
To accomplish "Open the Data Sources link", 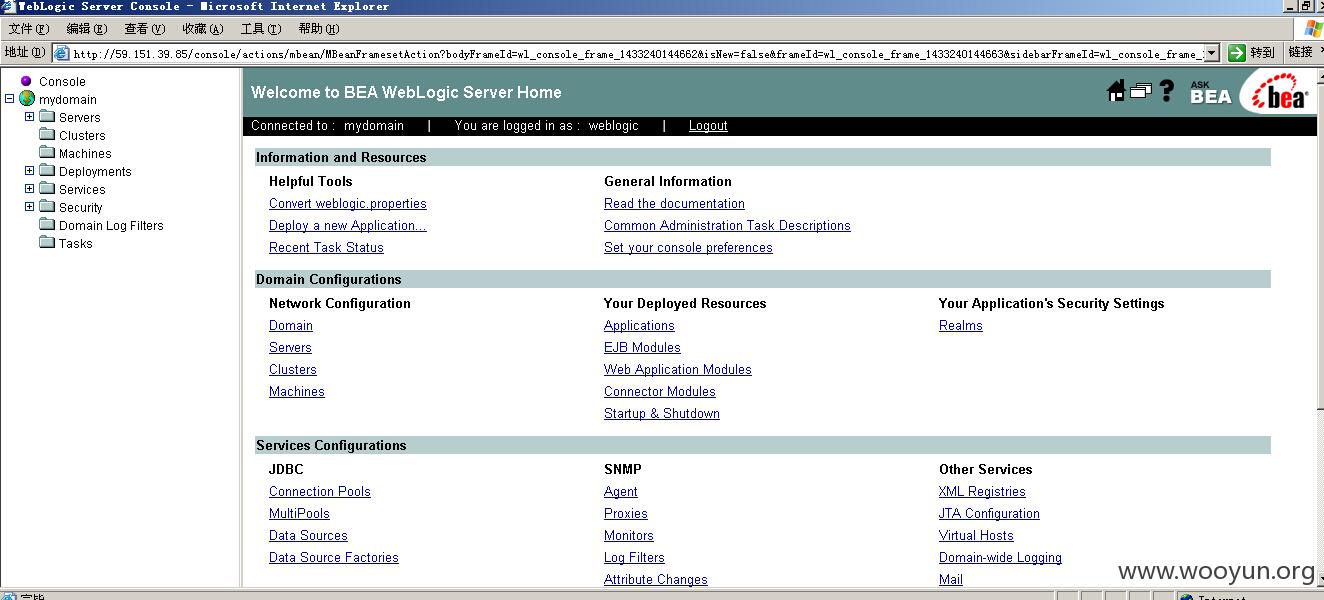I will point(308,536).
